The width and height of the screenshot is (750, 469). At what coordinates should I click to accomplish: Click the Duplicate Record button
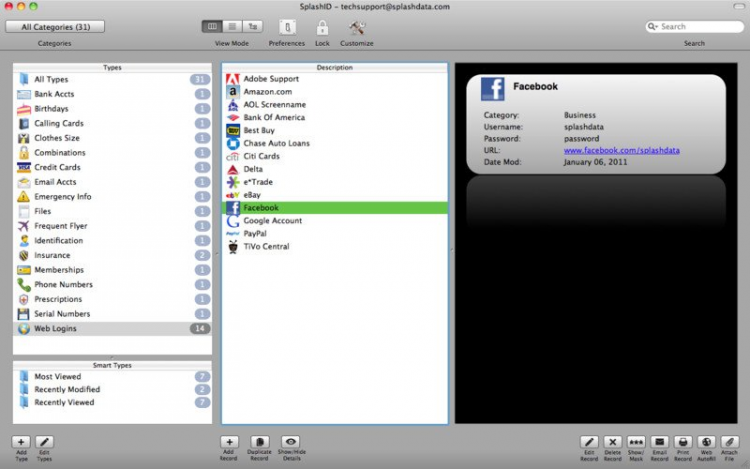259,442
